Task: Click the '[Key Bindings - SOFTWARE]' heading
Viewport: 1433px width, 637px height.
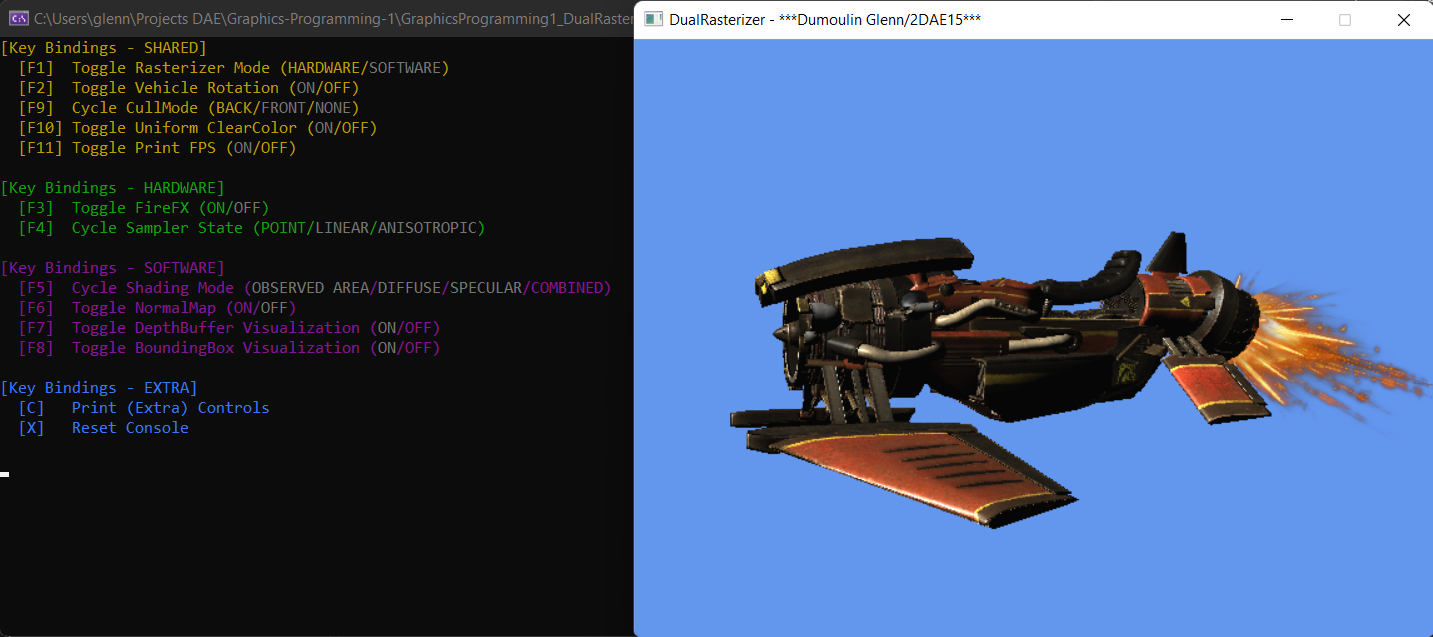Action: [113, 268]
